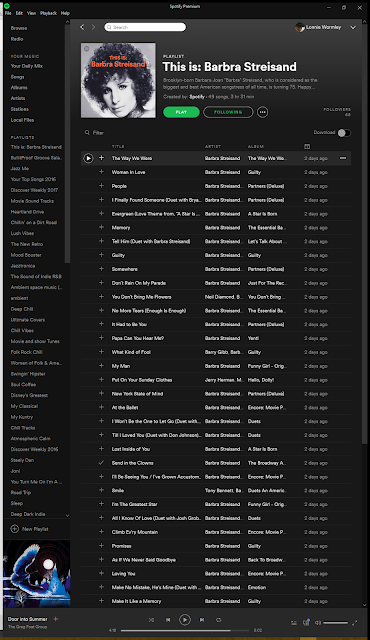Go to Browse in the sidebar
Image resolution: width=370 pixels, height=640 pixels.
coord(19,28)
